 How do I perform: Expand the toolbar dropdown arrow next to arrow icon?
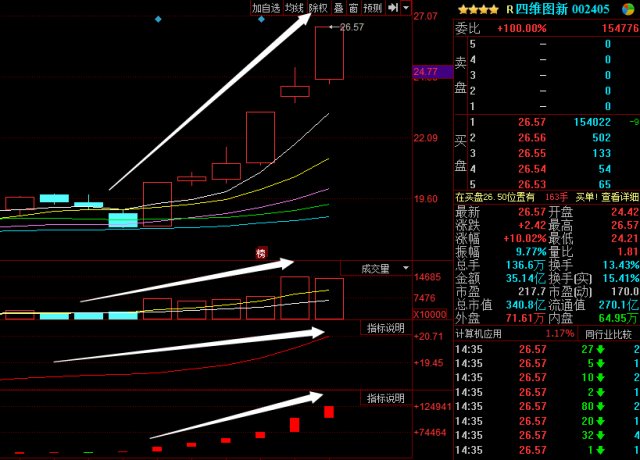[x=406, y=7]
